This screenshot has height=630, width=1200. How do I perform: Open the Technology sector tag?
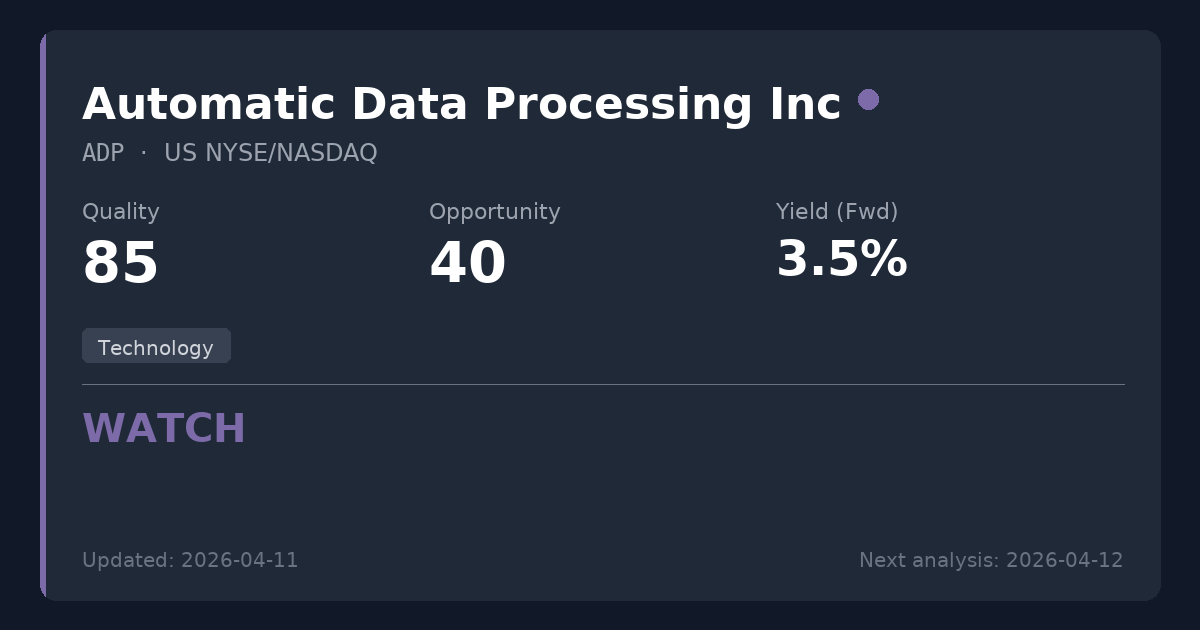click(x=156, y=347)
